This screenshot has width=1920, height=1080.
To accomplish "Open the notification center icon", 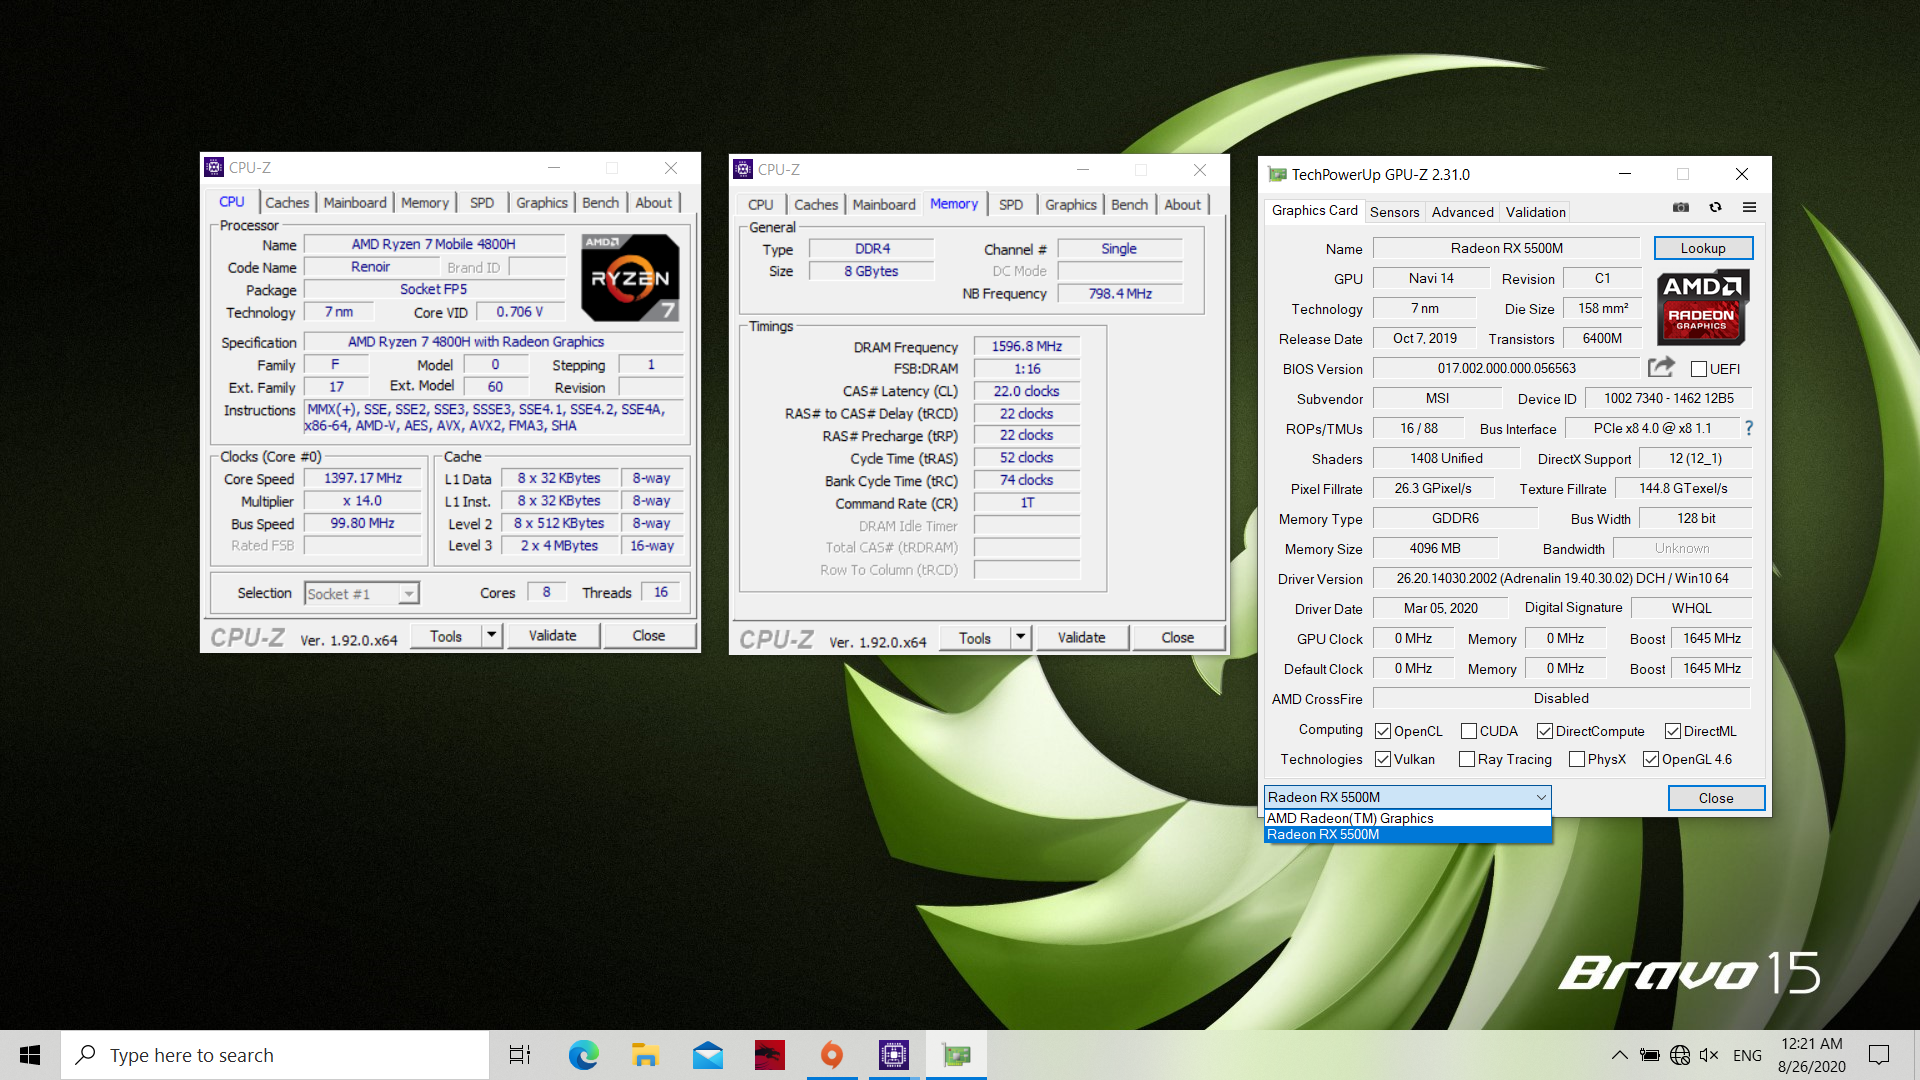I will [x=1879, y=1055].
